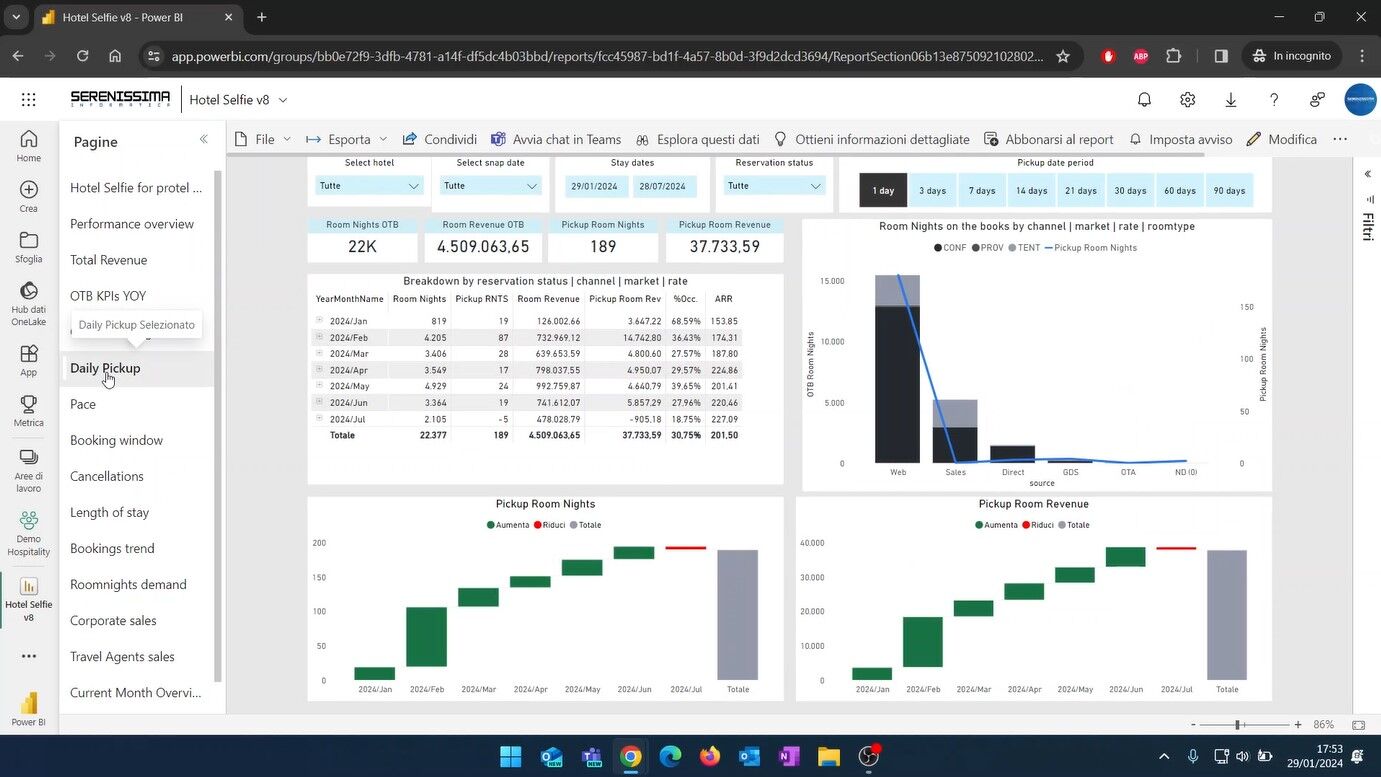The height and width of the screenshot is (777, 1381).
Task: Open the Reservation status dropdown
Action: click(774, 186)
